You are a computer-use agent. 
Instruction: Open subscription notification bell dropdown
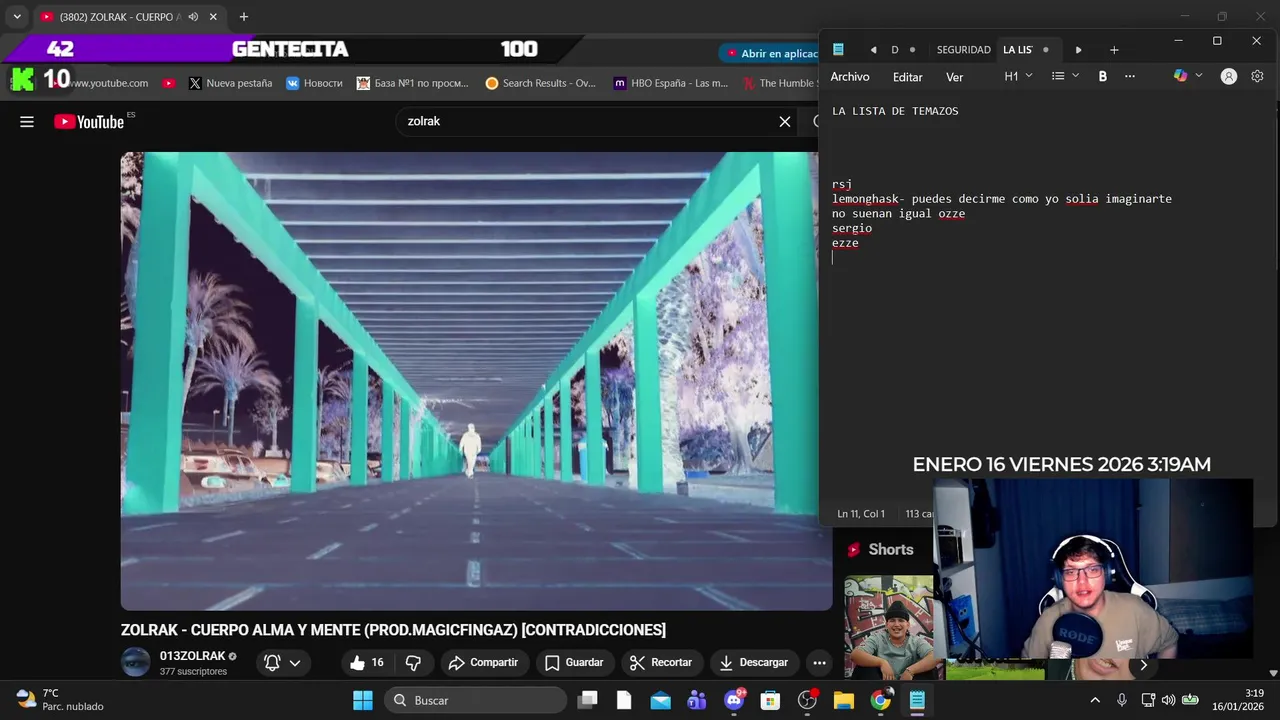283,662
